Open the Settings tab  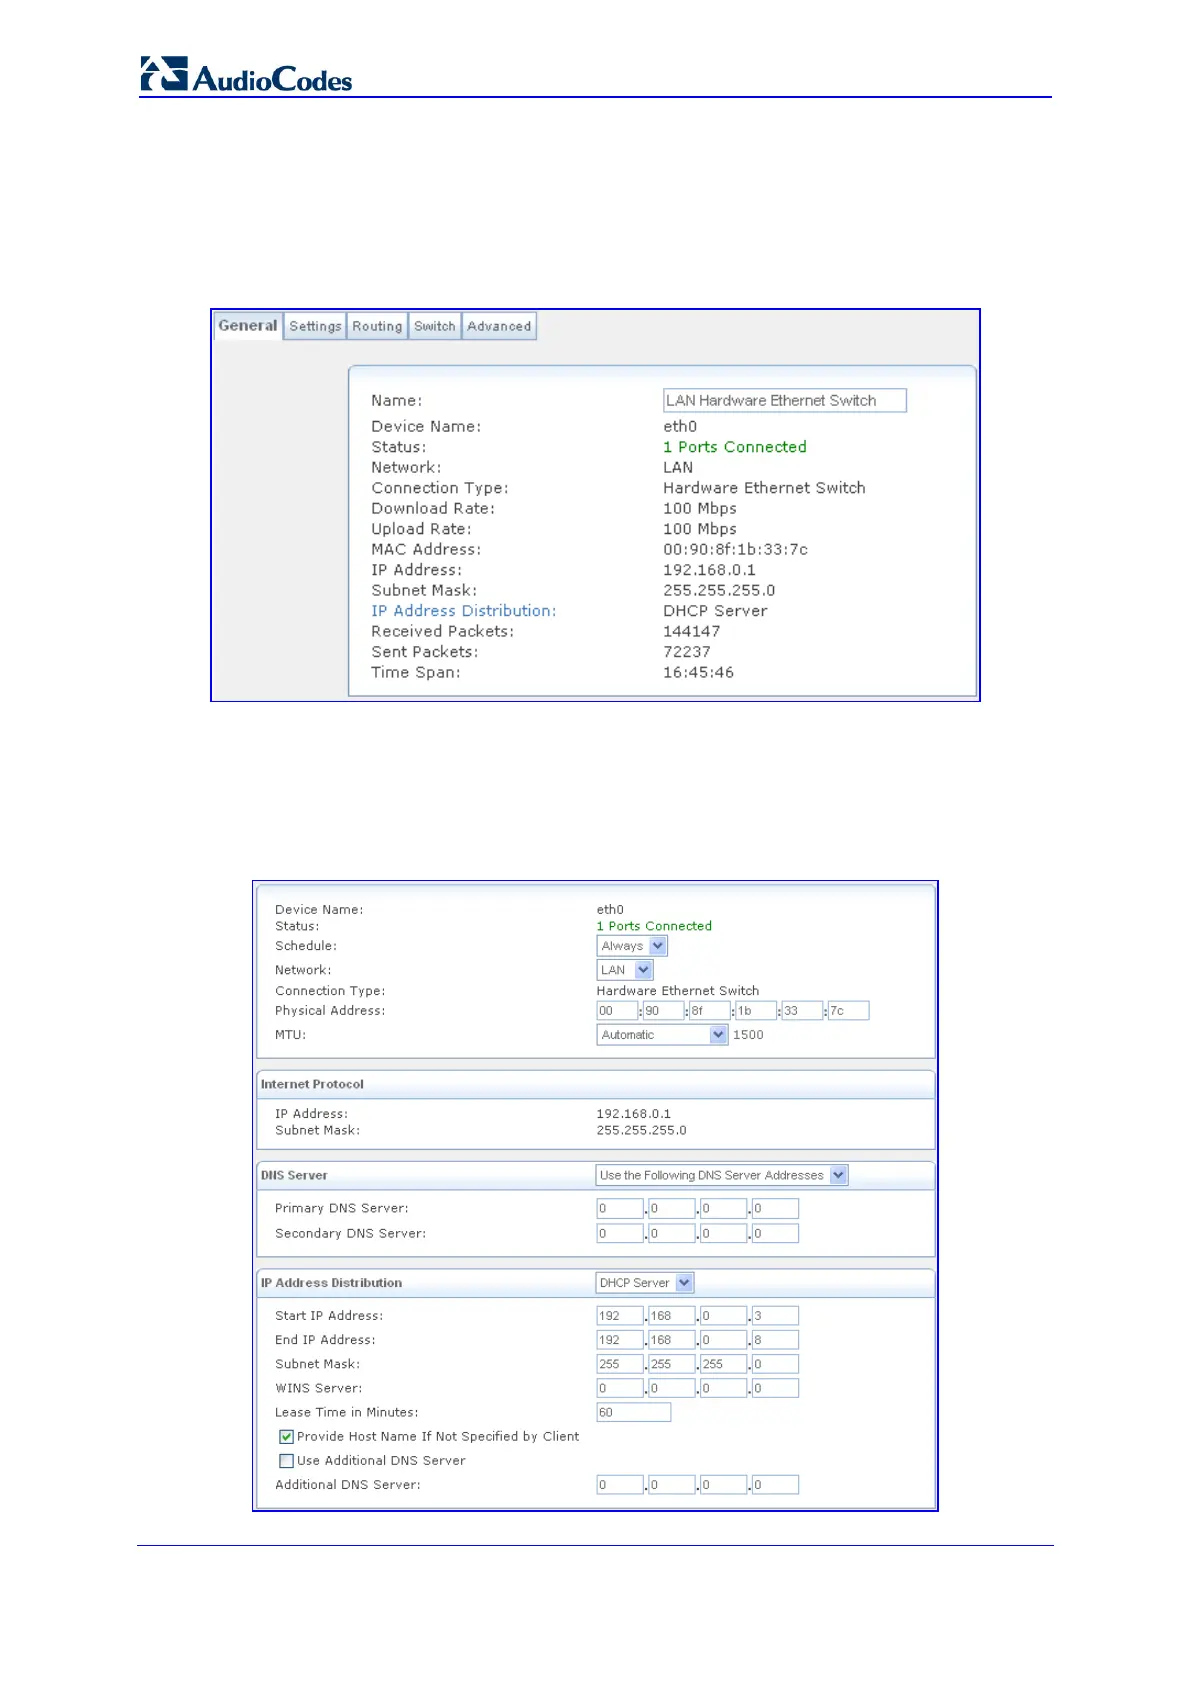(x=315, y=326)
